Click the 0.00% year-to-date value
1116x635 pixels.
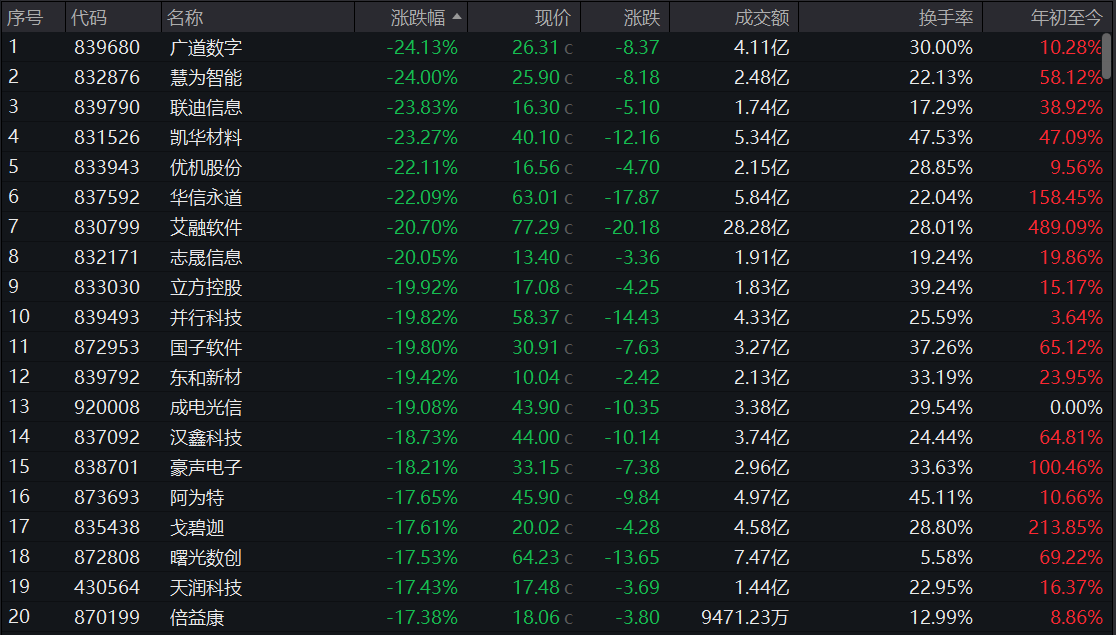[1076, 407]
